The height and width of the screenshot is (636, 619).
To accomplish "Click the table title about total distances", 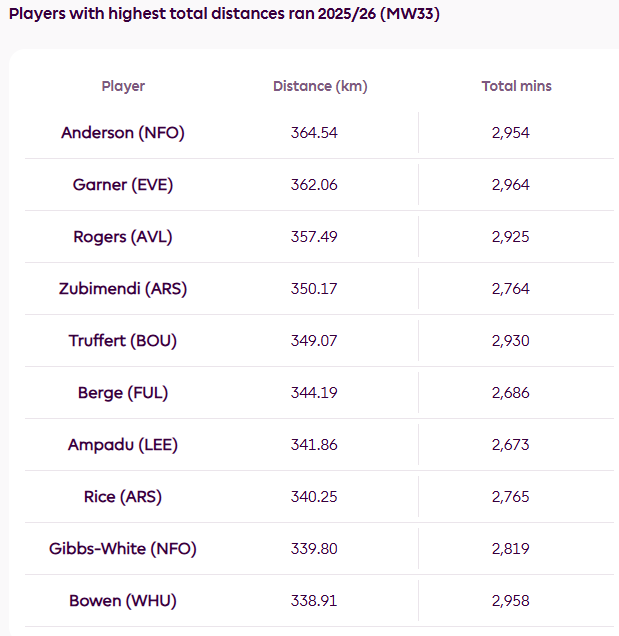I will pyautogui.click(x=224, y=14).
